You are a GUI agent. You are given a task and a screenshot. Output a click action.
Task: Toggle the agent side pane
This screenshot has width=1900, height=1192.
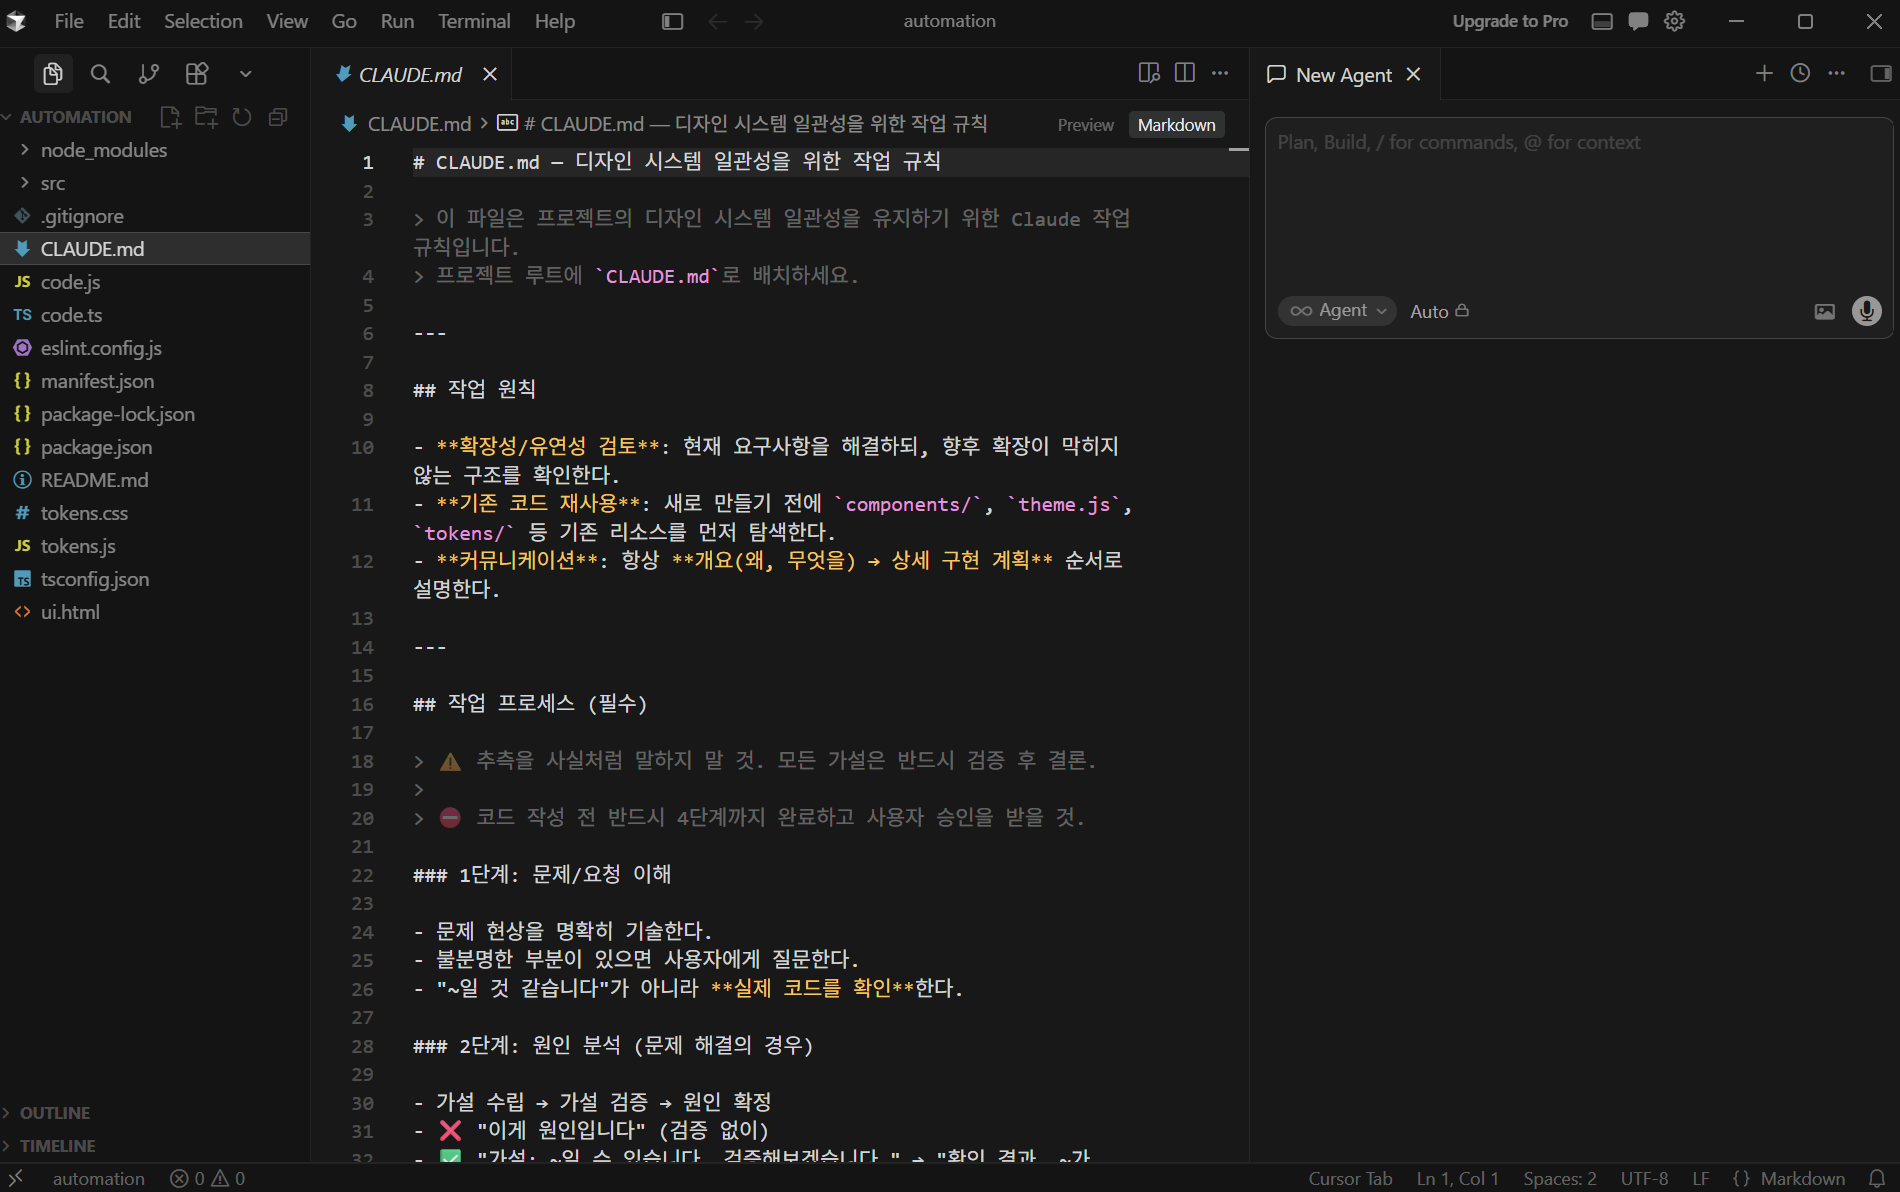[x=1881, y=73]
